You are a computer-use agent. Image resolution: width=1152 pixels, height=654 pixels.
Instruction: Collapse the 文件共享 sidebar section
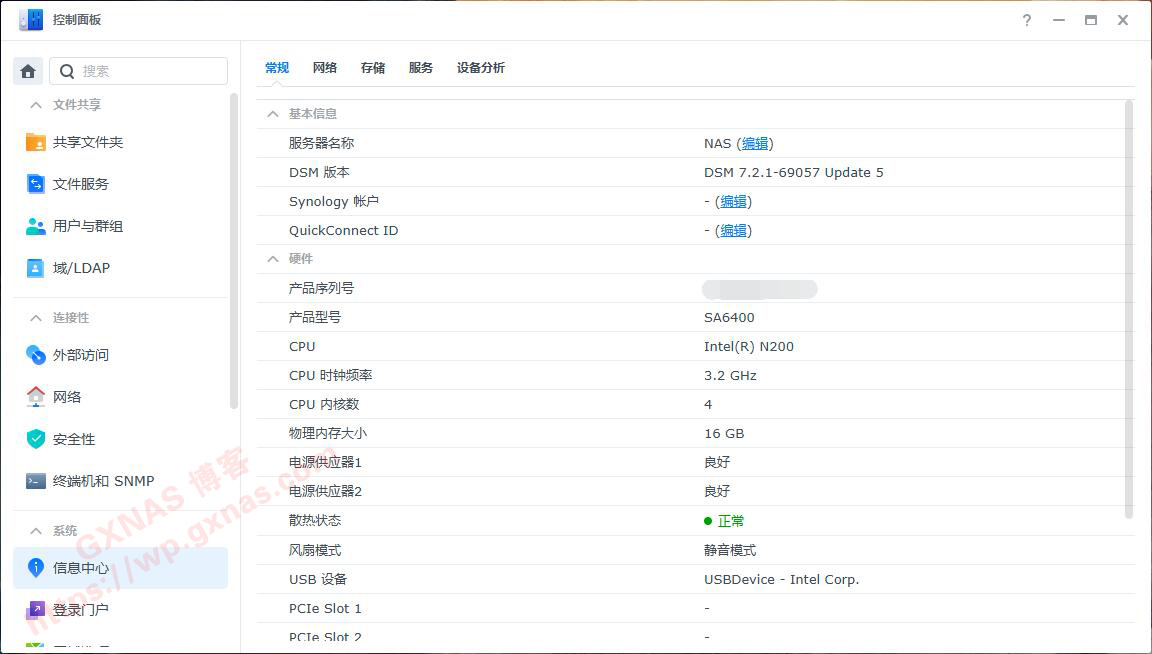[x=36, y=105]
